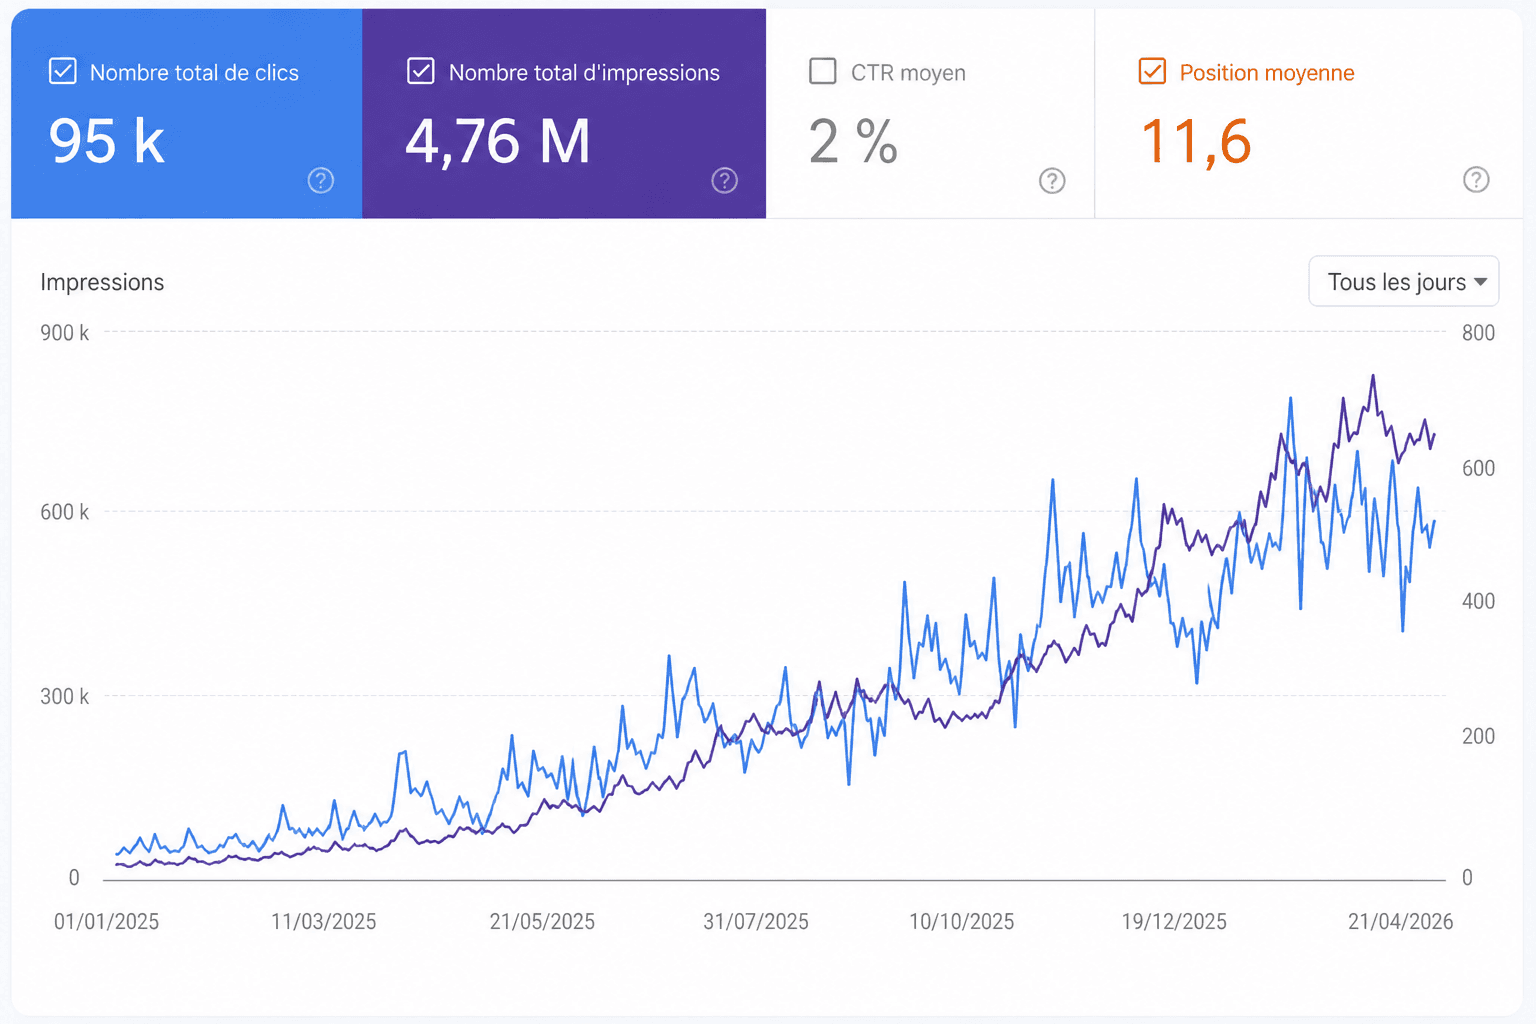
Task: Open help icon on the impressions card
Action: (724, 180)
